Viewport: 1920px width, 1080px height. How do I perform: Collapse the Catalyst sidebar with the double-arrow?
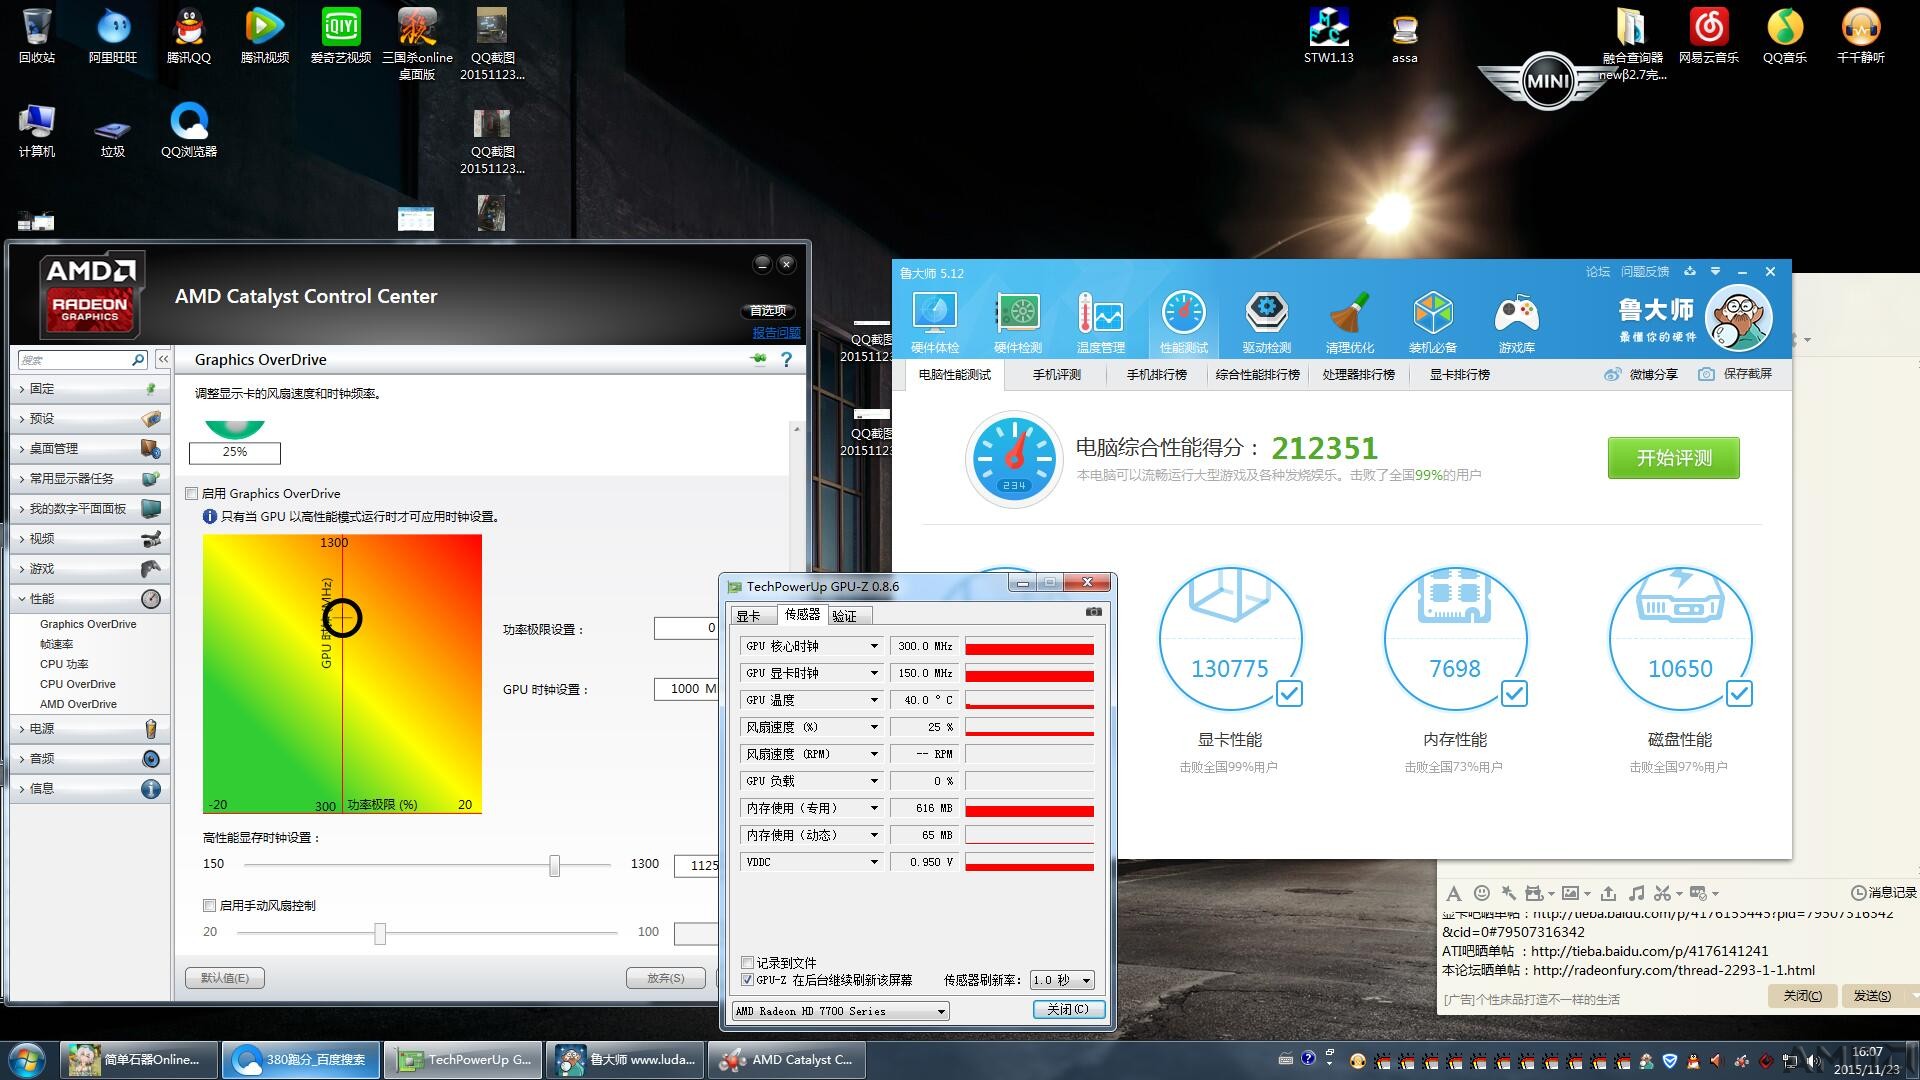tap(163, 359)
